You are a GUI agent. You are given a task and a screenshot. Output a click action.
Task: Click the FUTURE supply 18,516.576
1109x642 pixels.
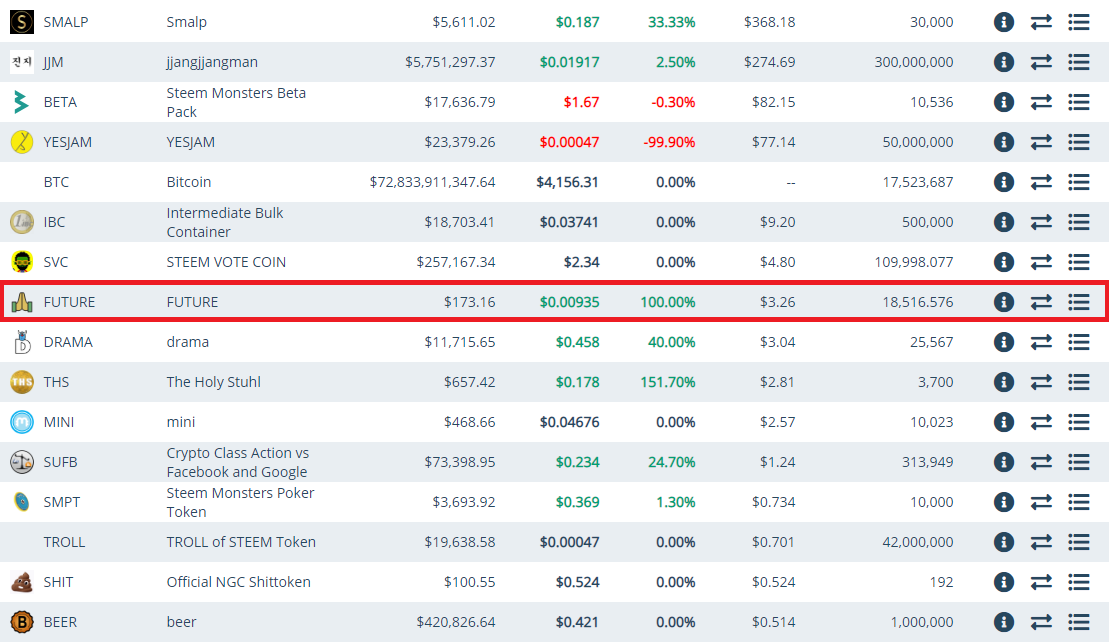917,302
